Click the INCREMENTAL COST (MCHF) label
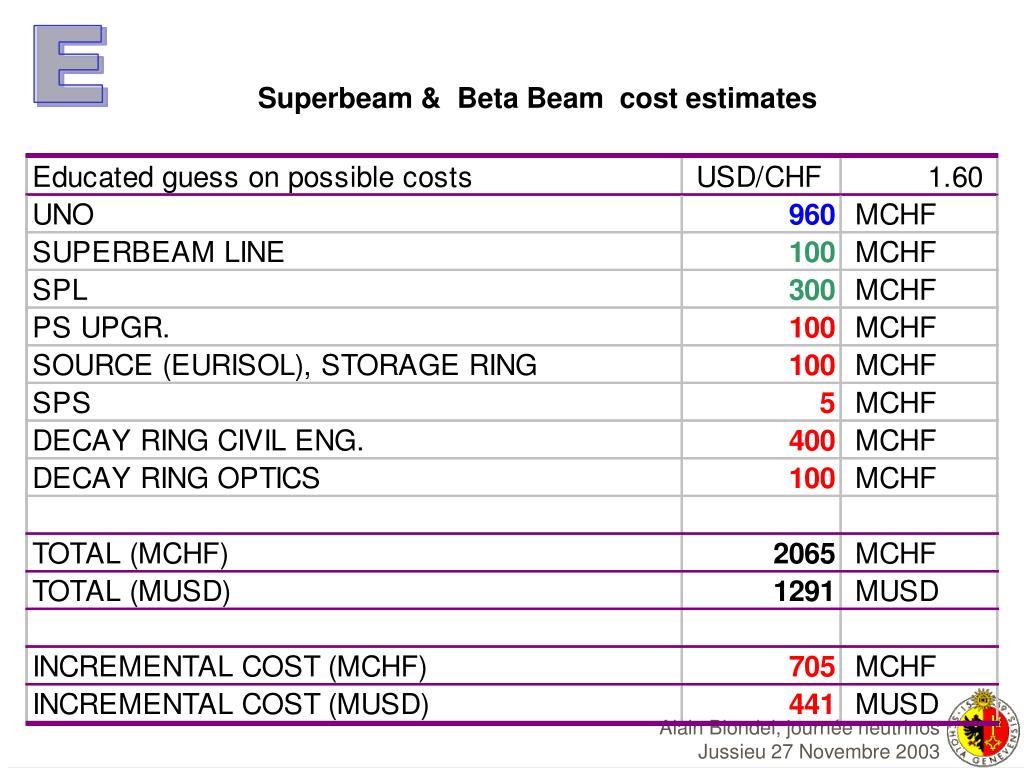Viewport: 1024px width, 768px height. (x=230, y=667)
